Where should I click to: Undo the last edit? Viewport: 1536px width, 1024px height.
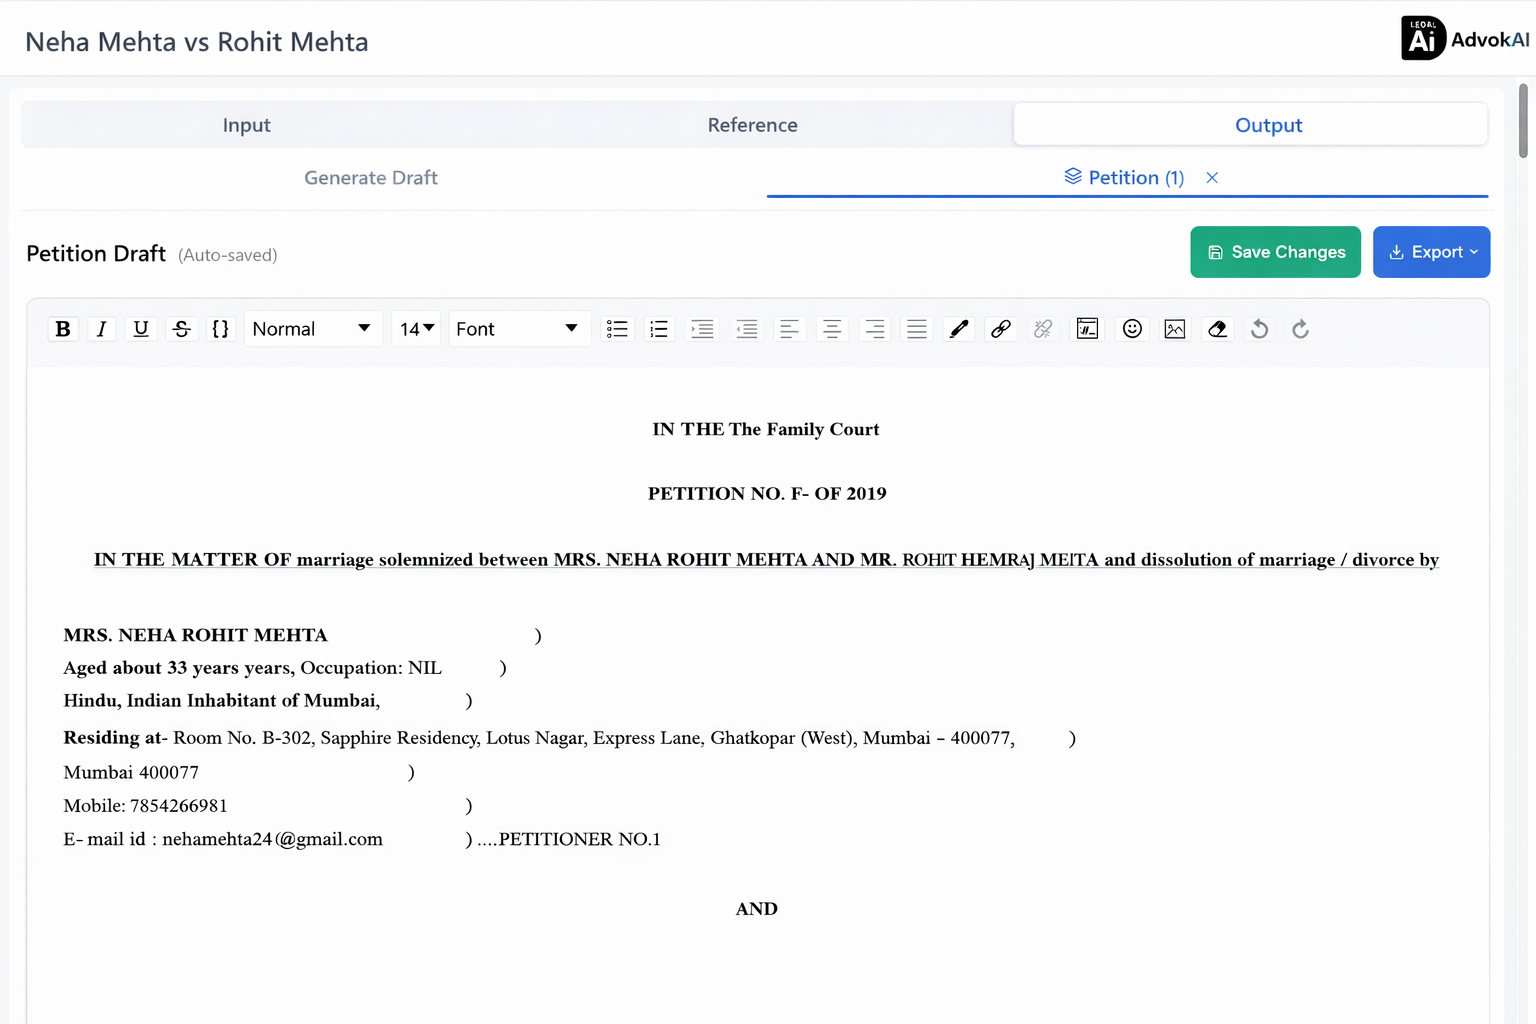pyautogui.click(x=1260, y=329)
